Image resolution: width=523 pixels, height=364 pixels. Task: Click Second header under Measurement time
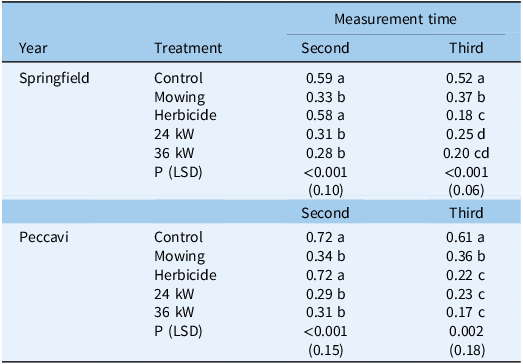(325, 48)
